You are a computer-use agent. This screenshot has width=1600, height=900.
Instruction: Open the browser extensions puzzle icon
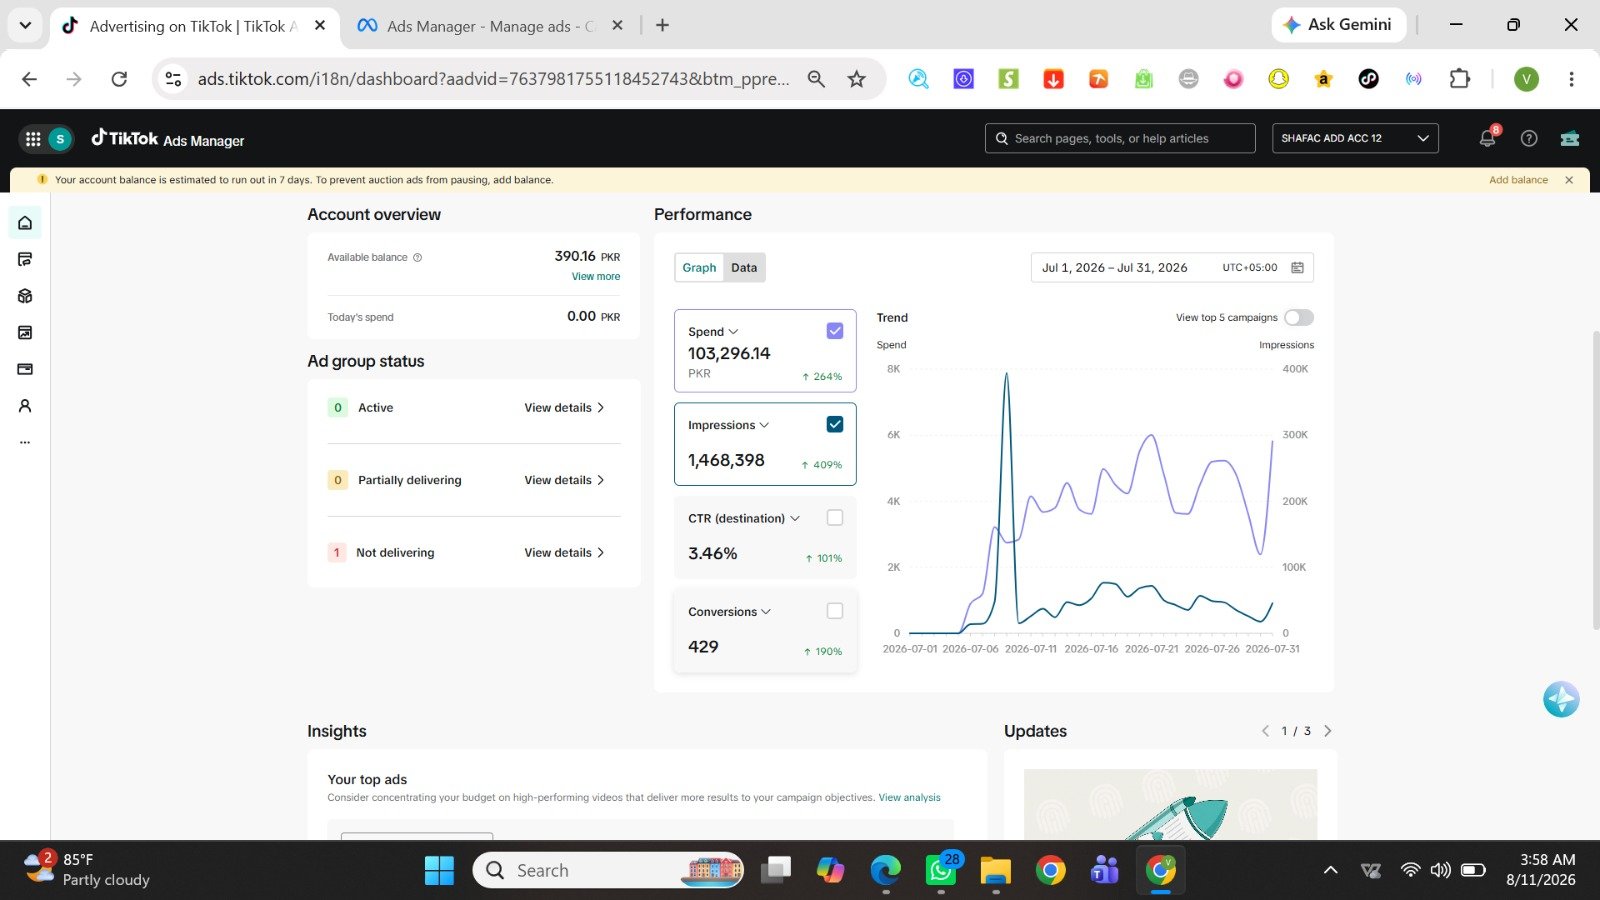point(1460,79)
